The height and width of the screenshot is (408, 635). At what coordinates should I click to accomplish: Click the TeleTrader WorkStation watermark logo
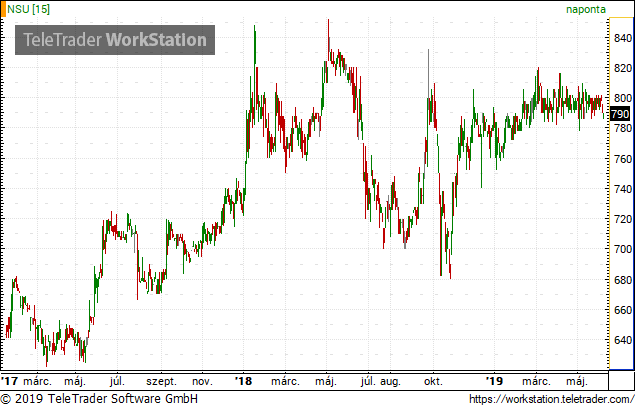114,40
